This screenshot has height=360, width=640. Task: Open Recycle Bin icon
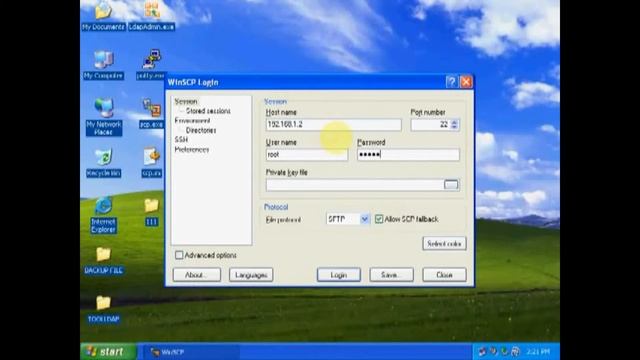[x=103, y=163]
